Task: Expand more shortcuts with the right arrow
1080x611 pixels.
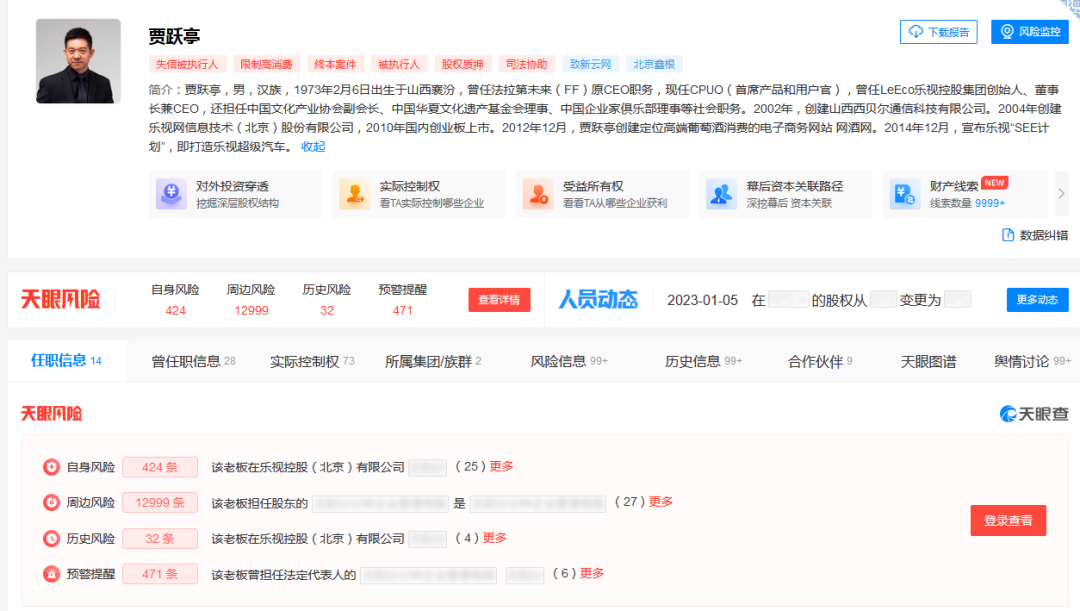Action: pos(1062,192)
